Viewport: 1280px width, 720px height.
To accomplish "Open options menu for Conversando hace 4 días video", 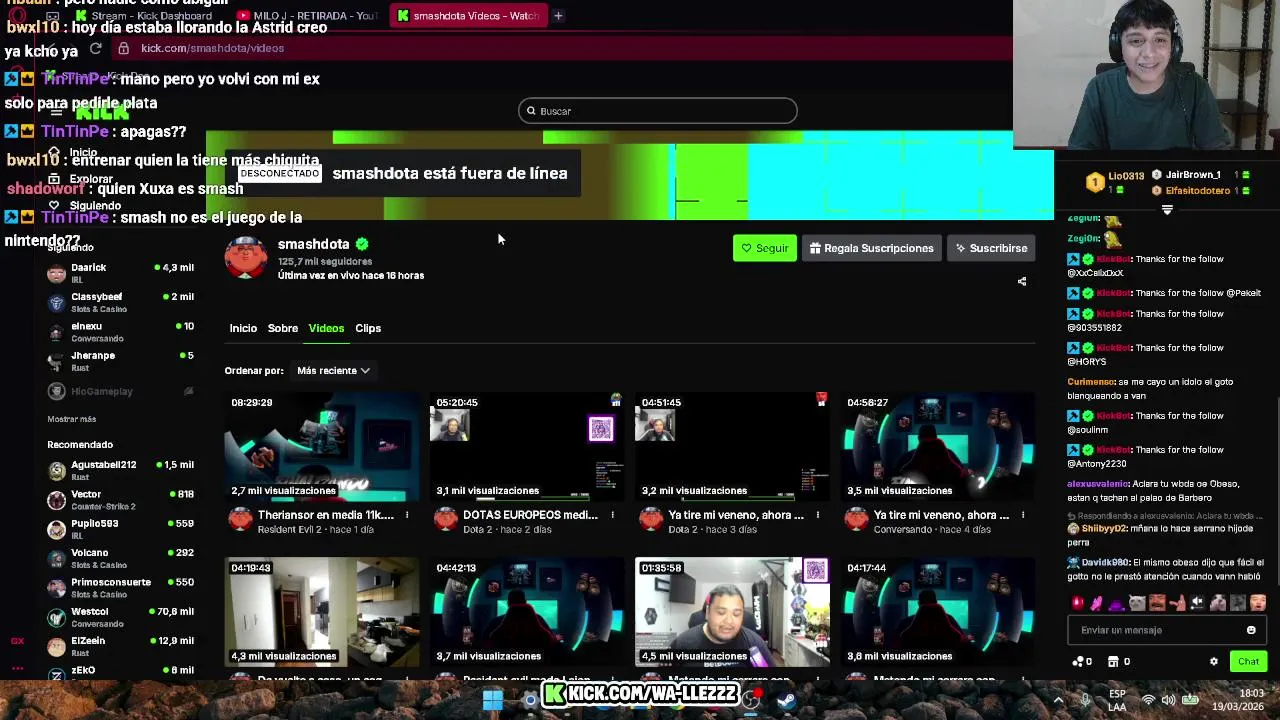I will (x=1022, y=515).
